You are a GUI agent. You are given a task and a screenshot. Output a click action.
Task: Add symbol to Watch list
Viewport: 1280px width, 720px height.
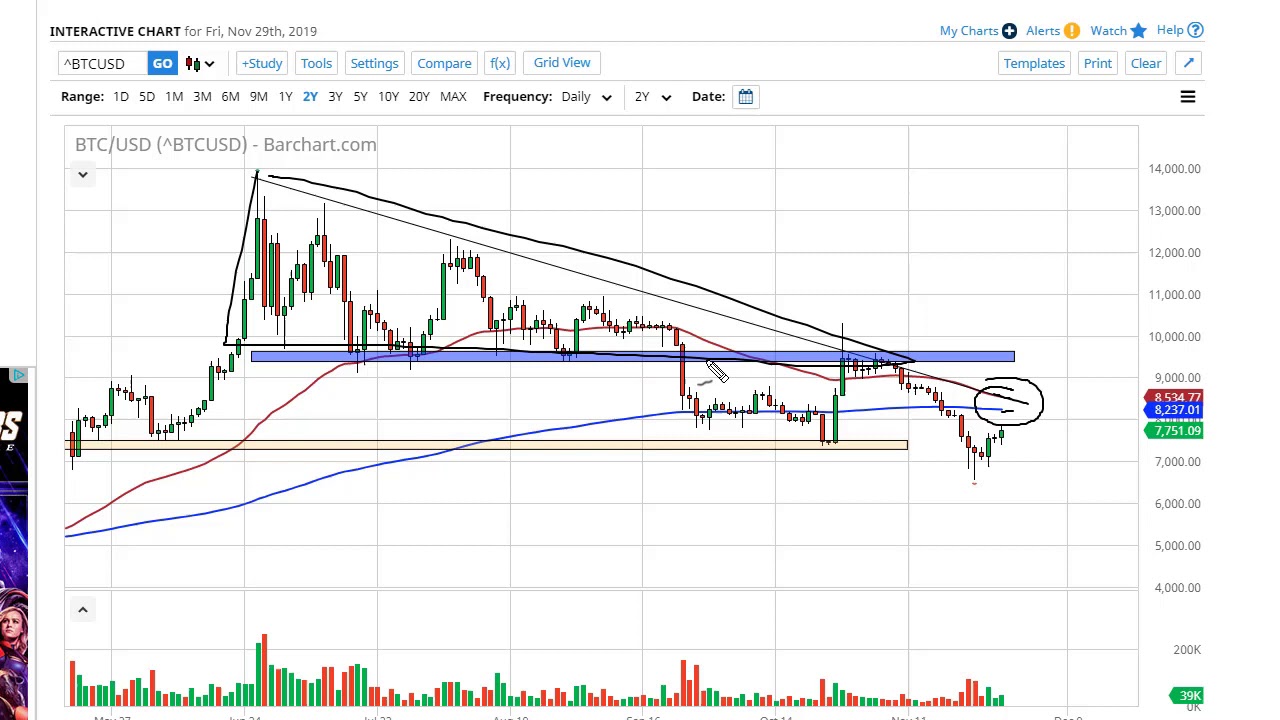(x=1108, y=31)
